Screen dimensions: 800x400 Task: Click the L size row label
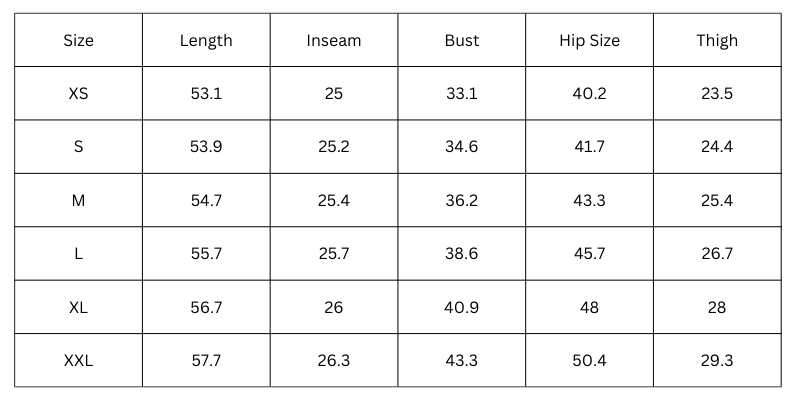click(x=78, y=254)
